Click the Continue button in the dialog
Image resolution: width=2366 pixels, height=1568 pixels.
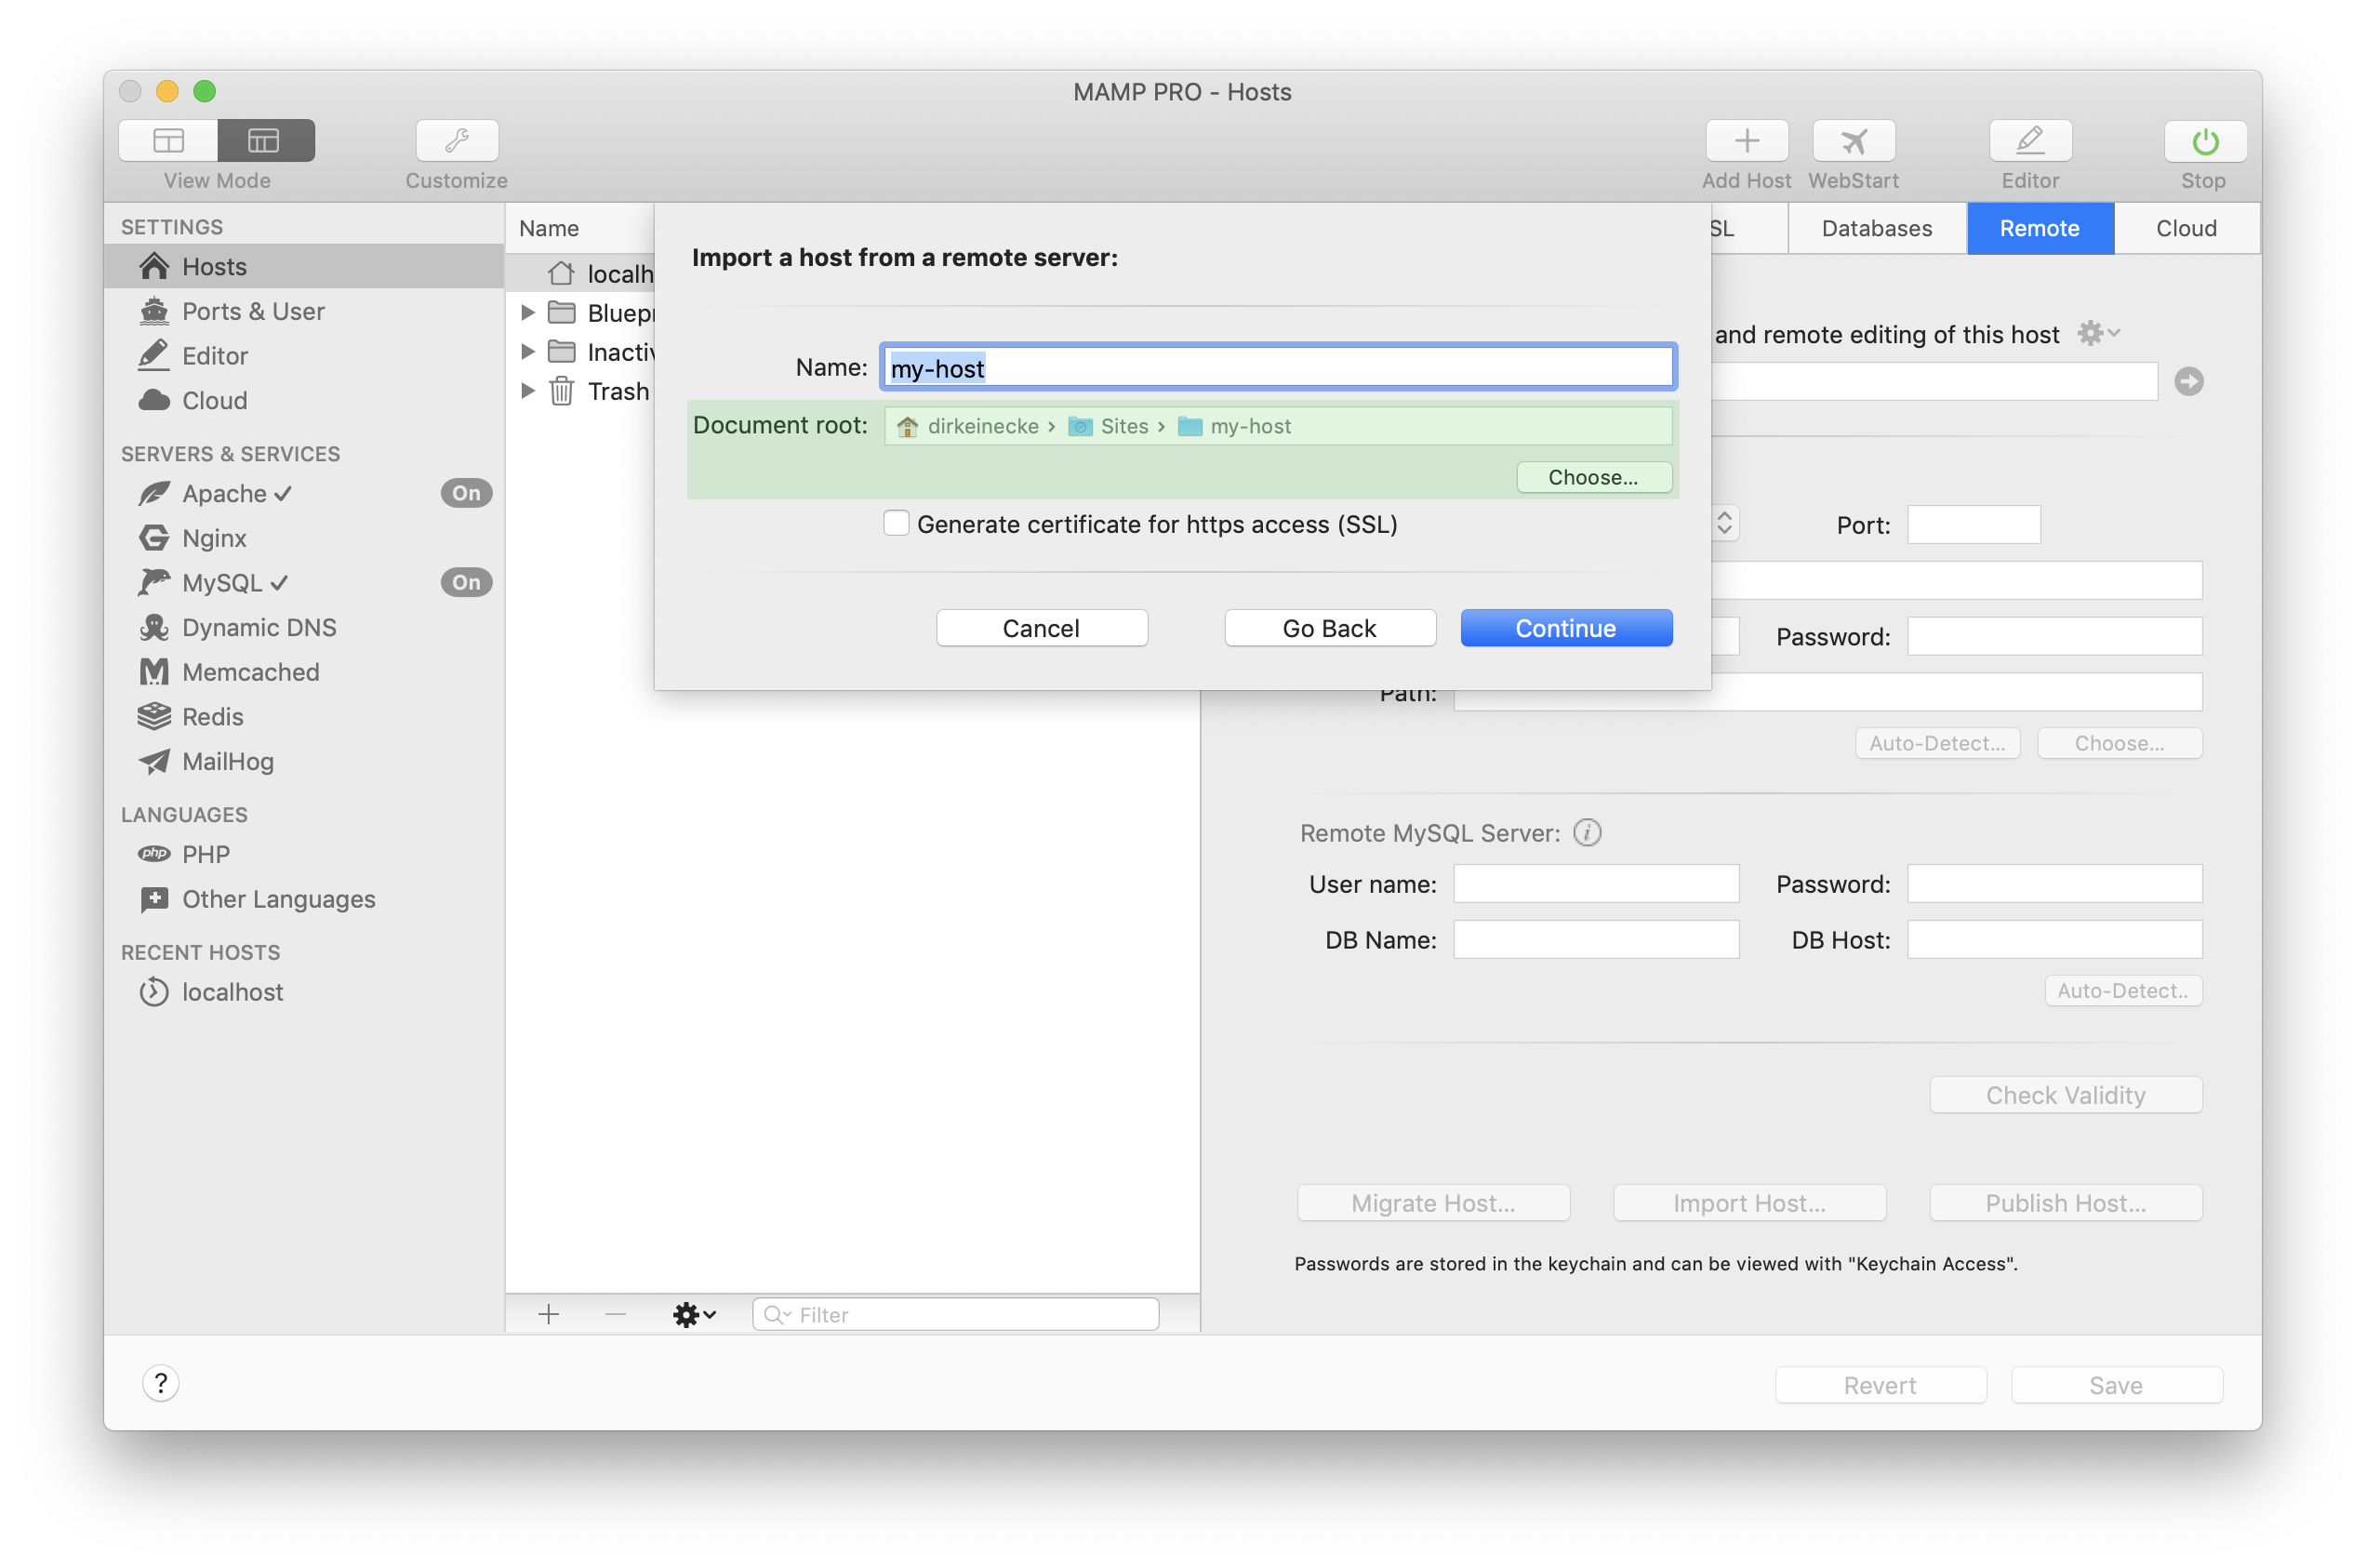(1565, 628)
